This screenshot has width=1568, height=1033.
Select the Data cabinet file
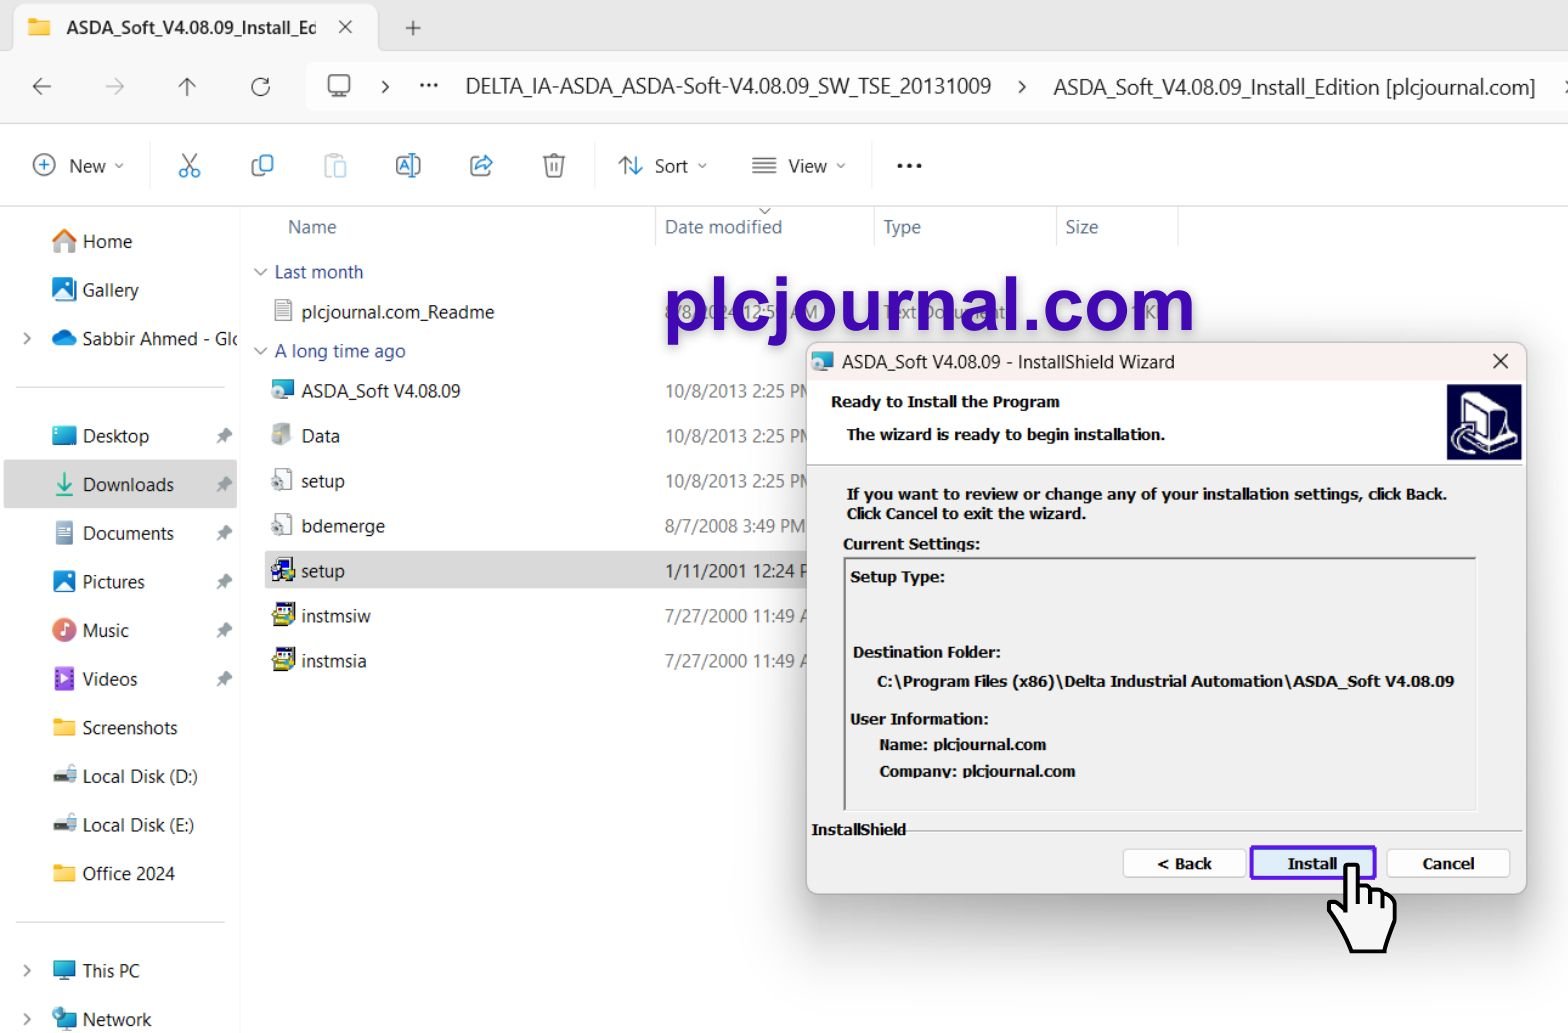(320, 436)
